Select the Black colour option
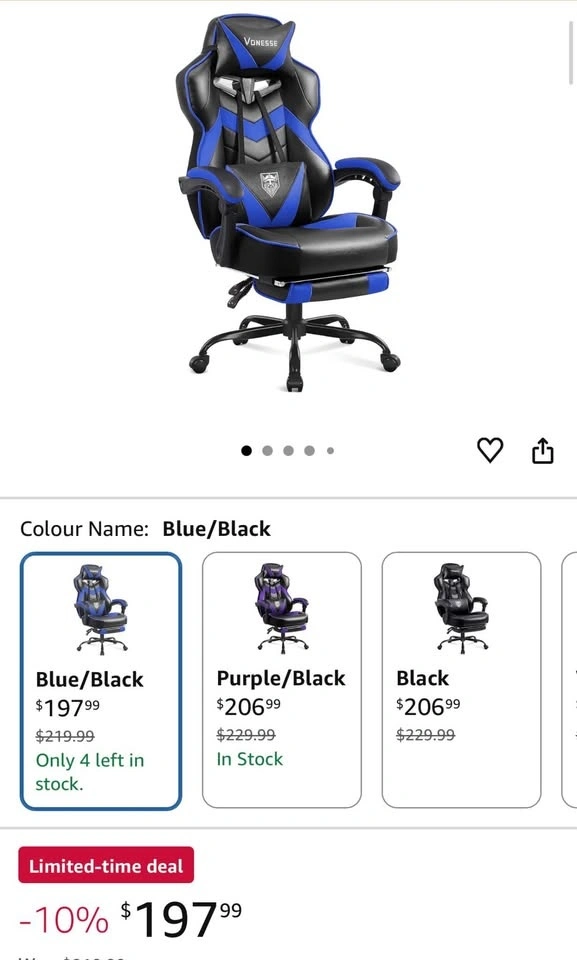The height and width of the screenshot is (960, 577). (461, 680)
